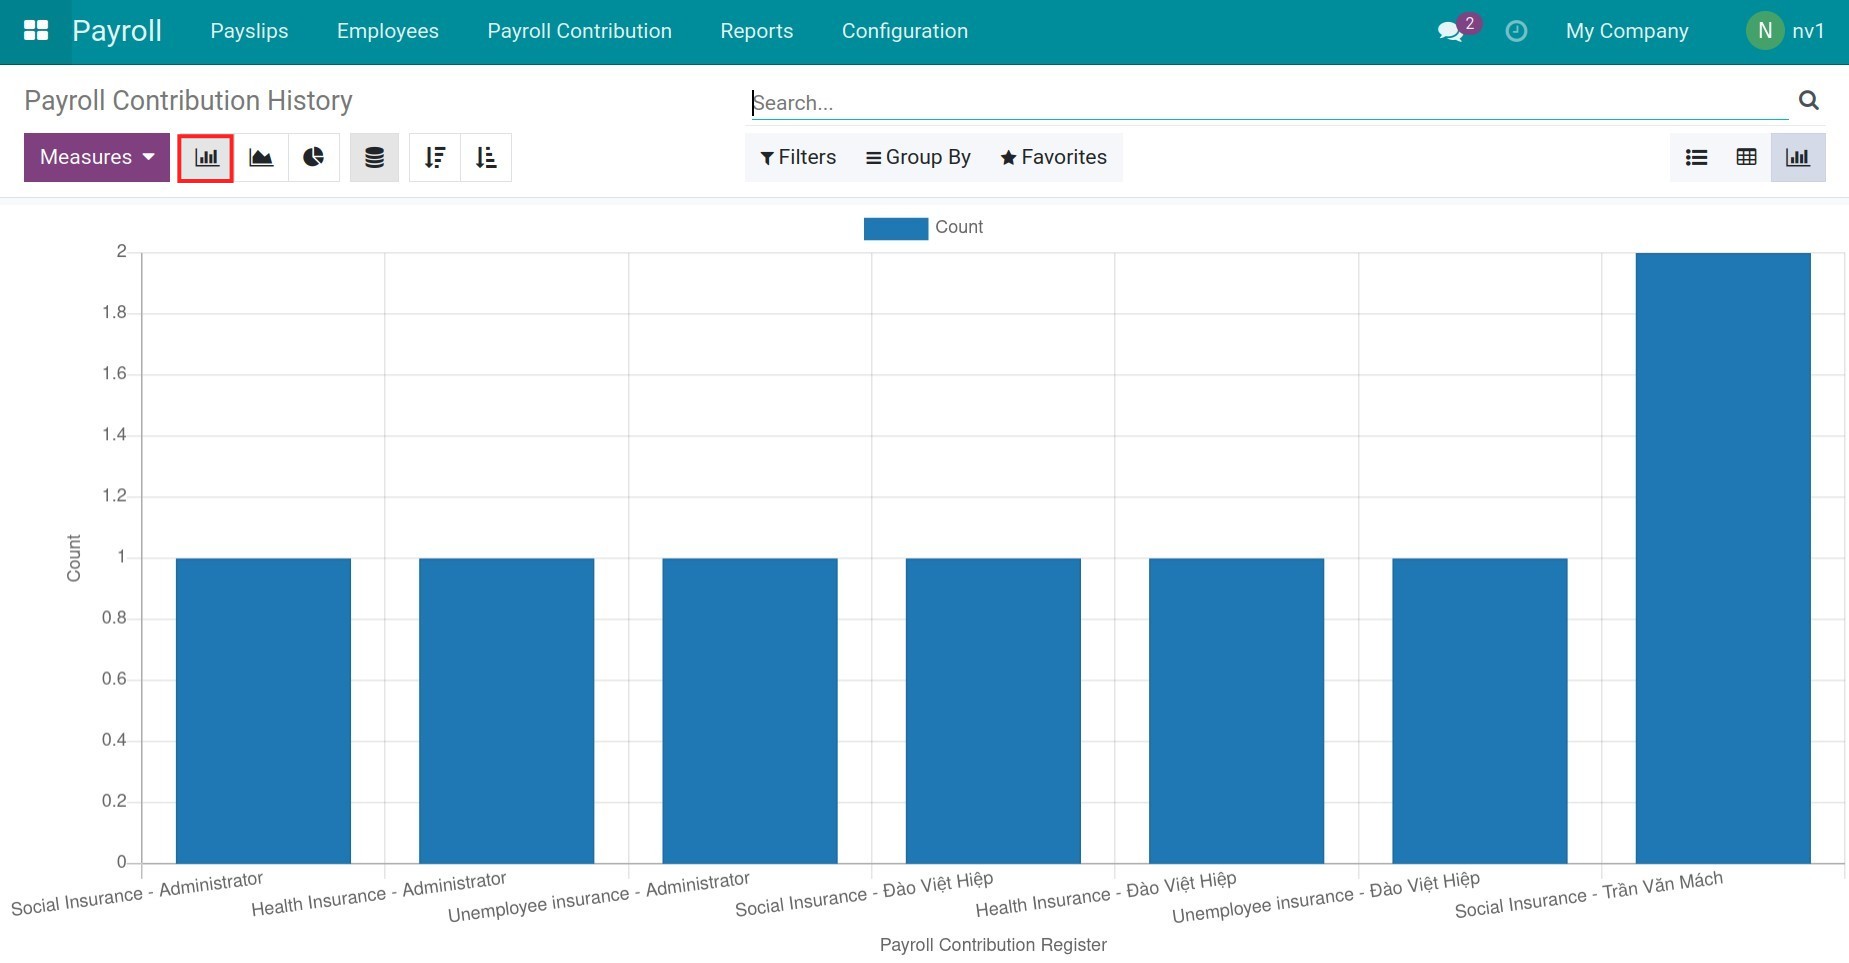Viewport: 1849px width, 963px height.
Task: Select the graph view icon
Action: pos(1798,157)
